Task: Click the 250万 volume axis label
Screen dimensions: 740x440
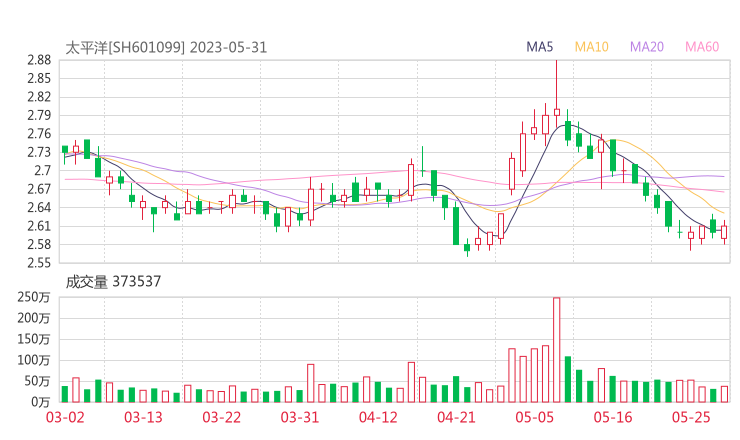Action: [34, 297]
